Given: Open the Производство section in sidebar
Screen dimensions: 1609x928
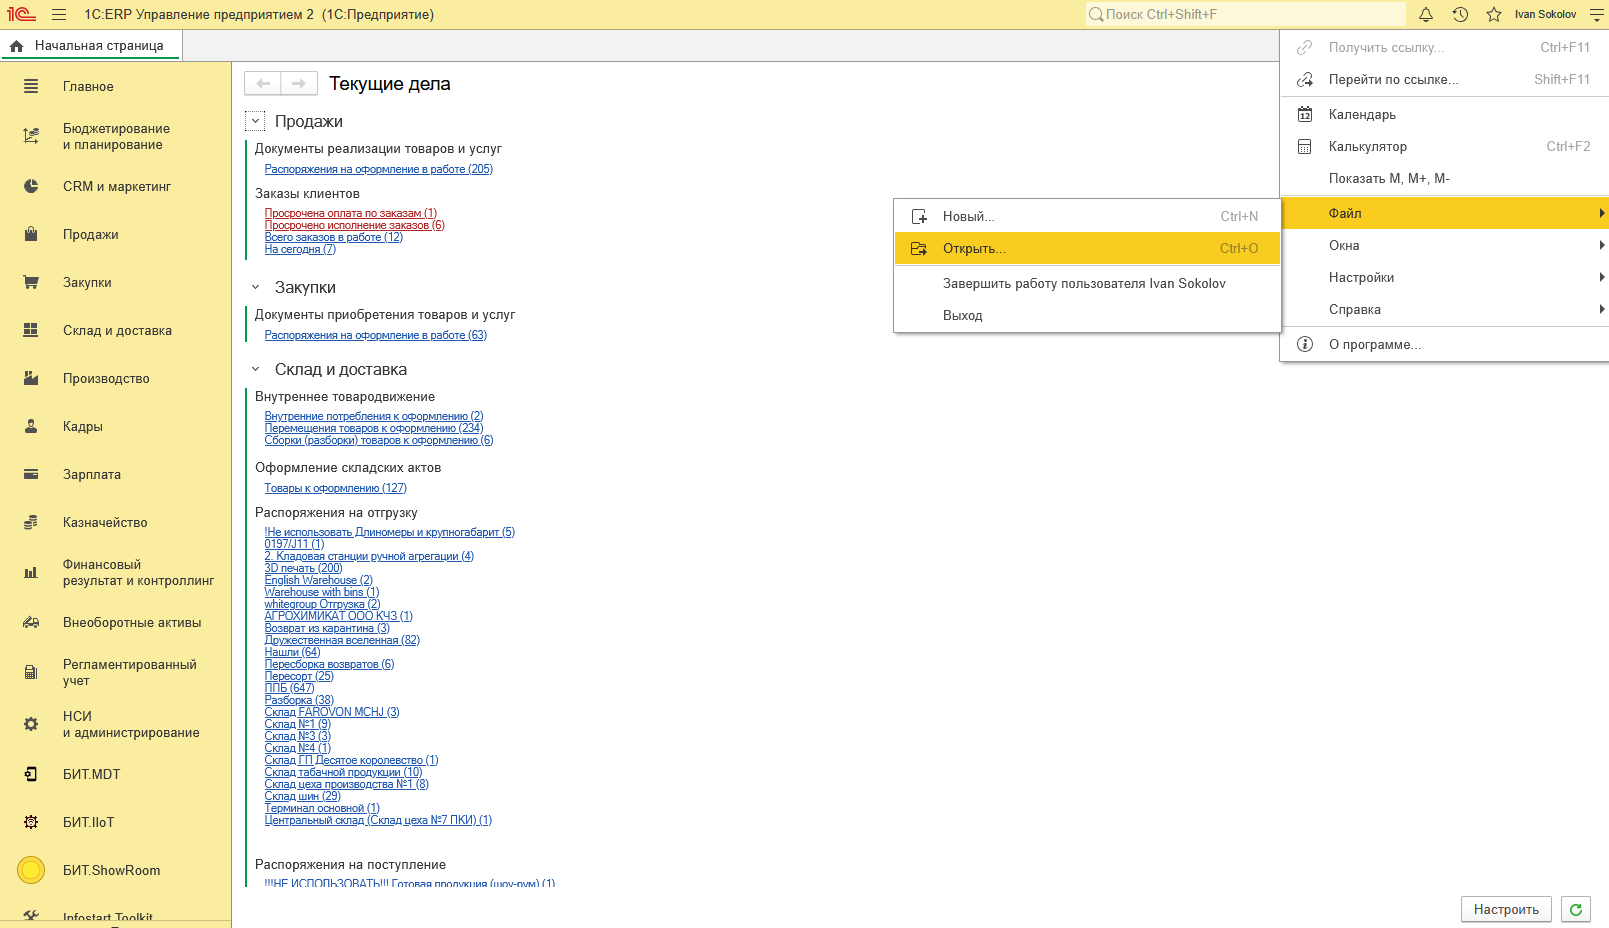Looking at the screenshot, I should click(106, 379).
